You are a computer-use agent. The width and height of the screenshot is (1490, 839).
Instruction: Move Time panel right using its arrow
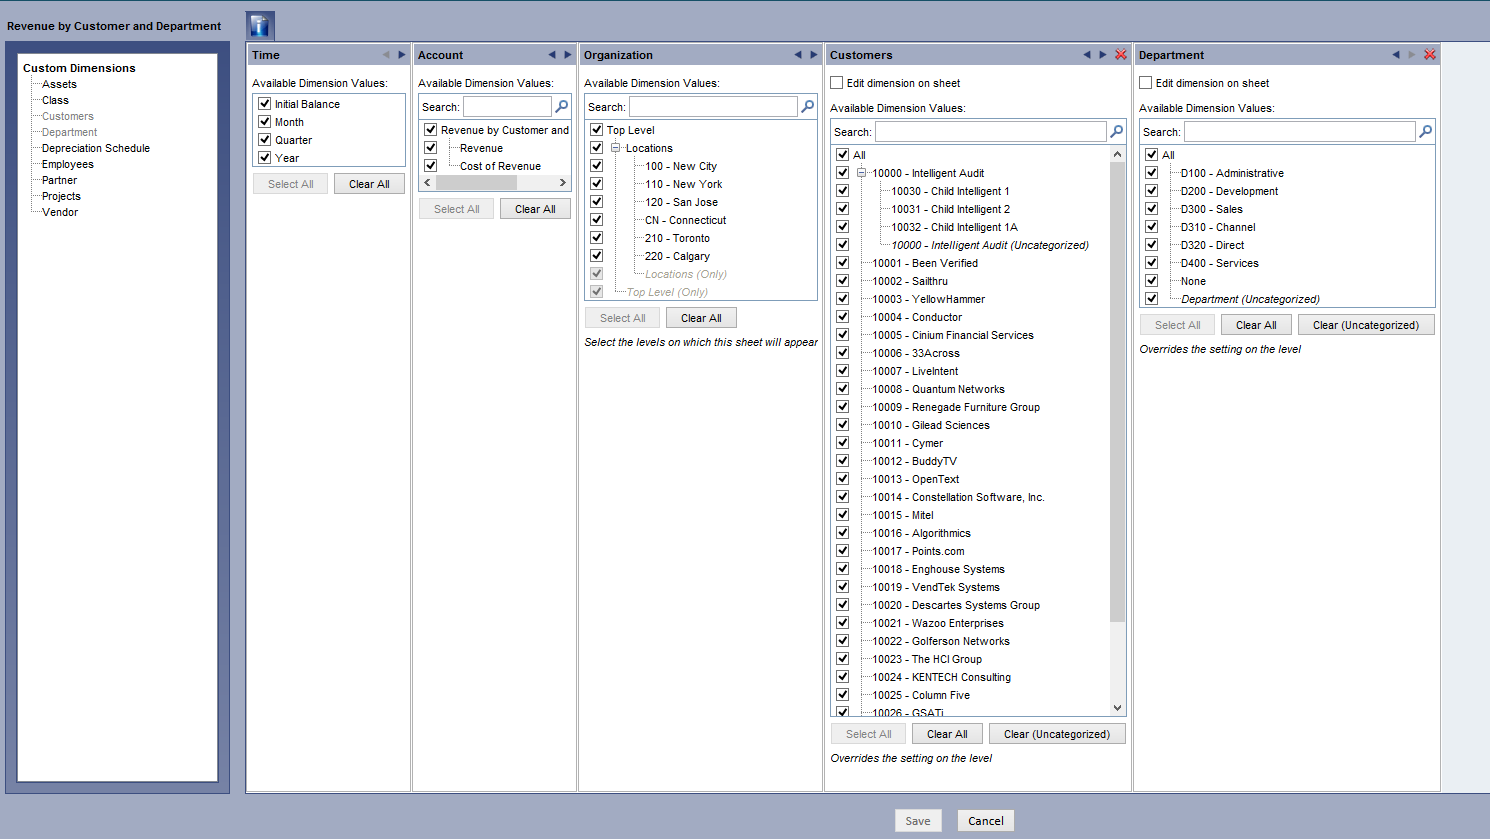[x=402, y=55]
